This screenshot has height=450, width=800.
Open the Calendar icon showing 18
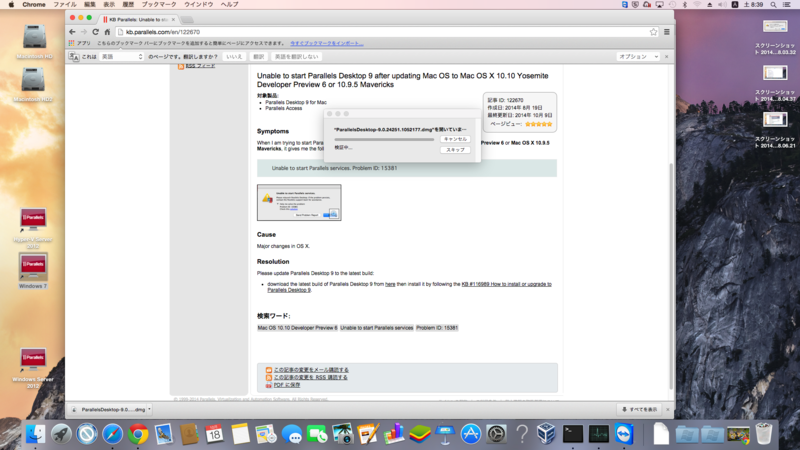click(x=214, y=434)
